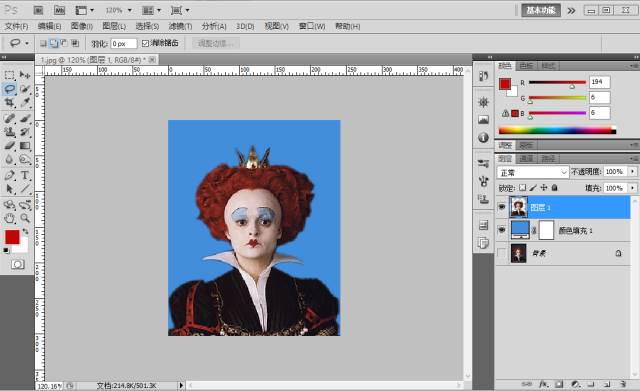Select the Path Selection tool
This screenshot has height=391, width=640.
coord(9,189)
